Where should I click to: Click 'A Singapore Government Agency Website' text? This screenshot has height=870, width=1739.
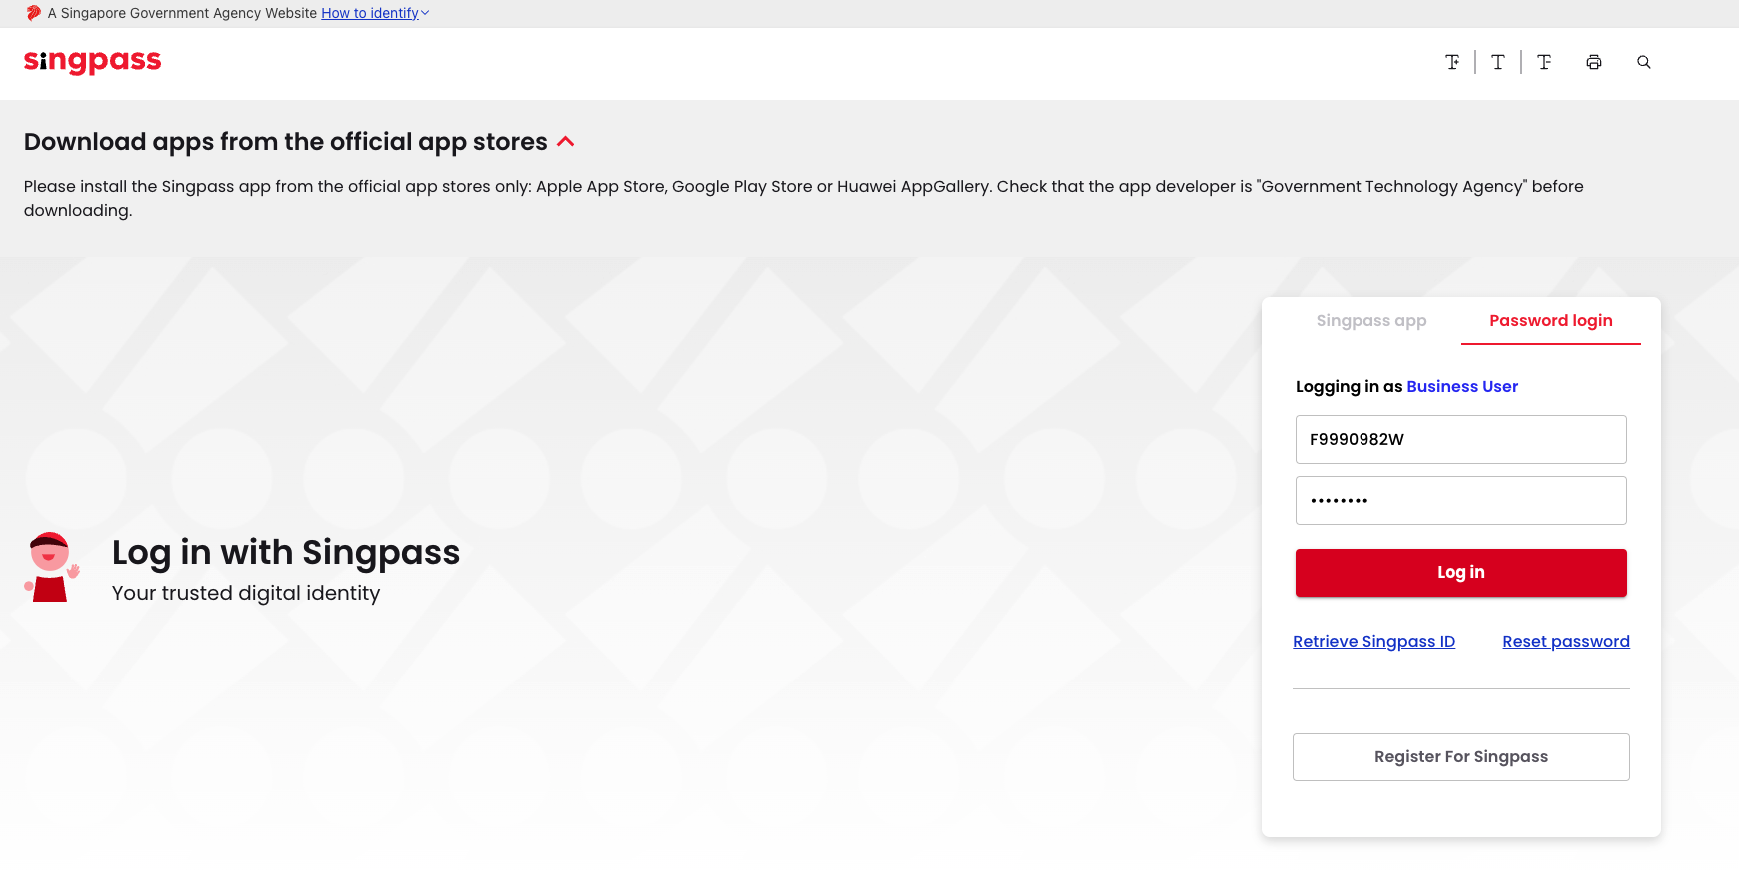[x=183, y=13]
